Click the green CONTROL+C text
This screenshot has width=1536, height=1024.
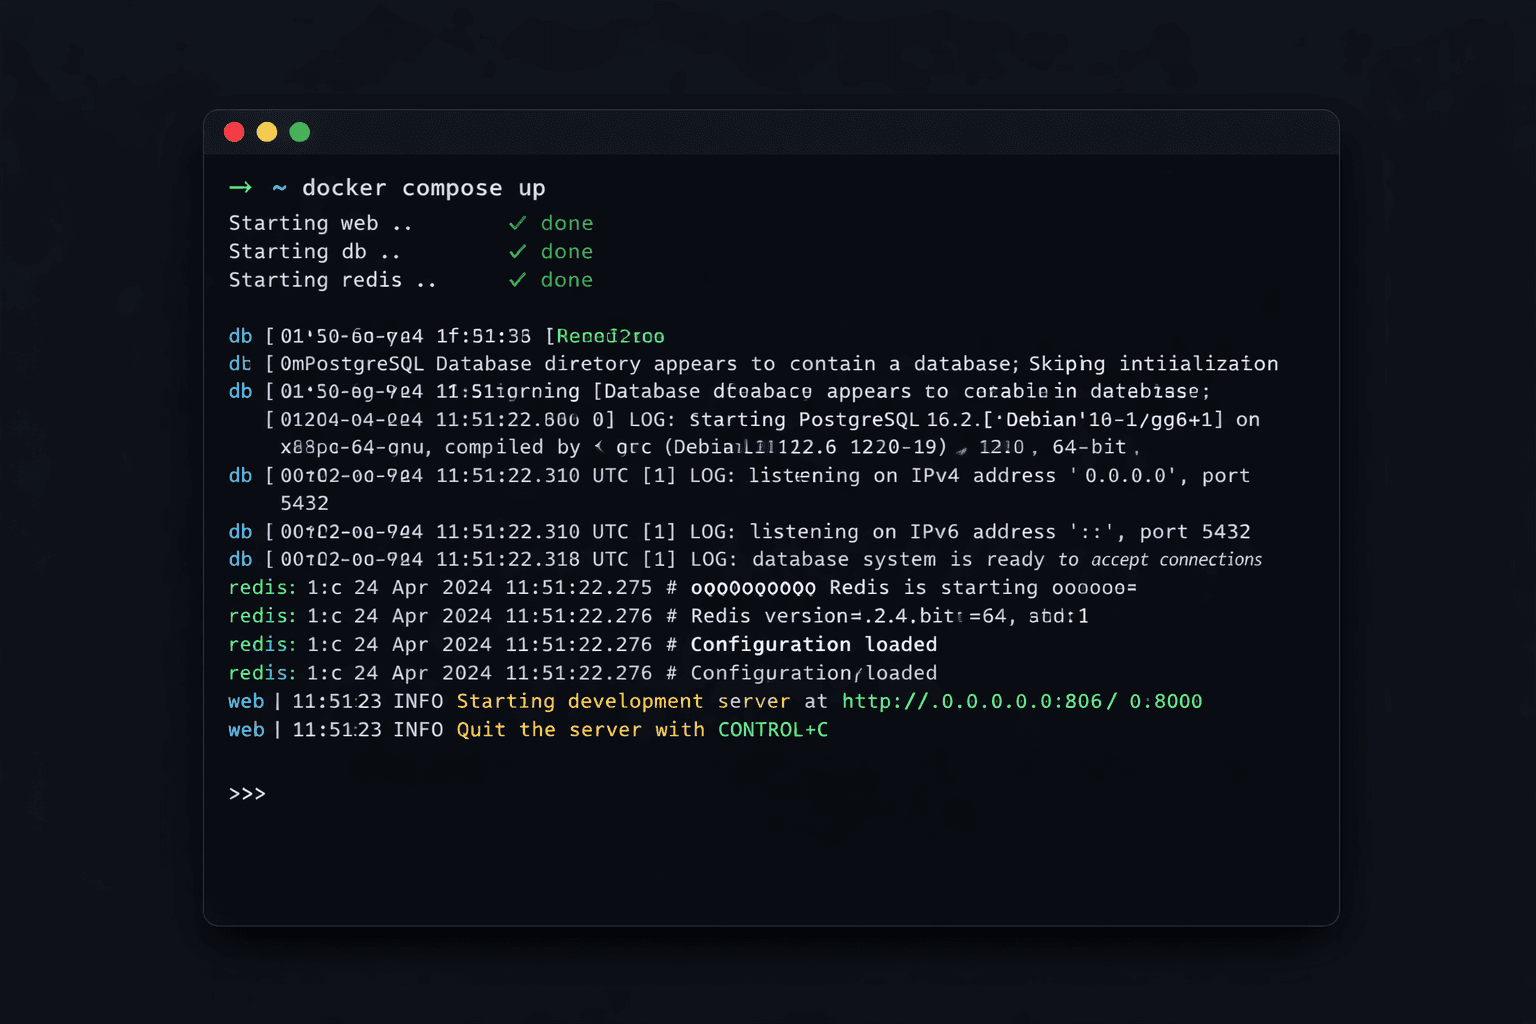click(x=772, y=730)
